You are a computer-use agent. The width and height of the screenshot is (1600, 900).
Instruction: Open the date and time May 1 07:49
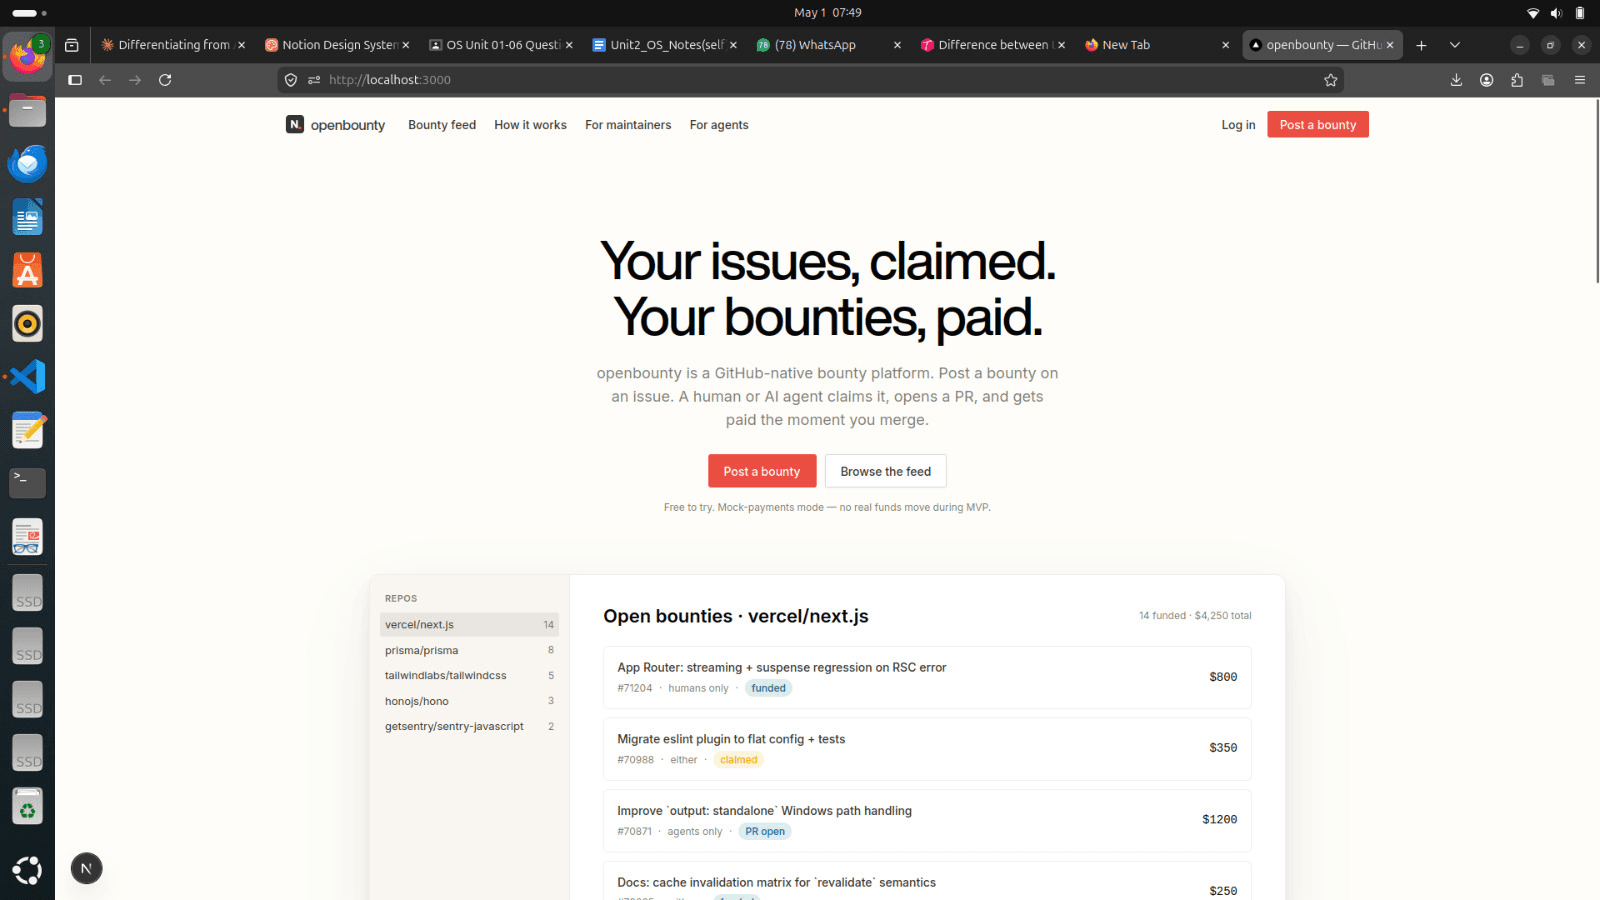(x=828, y=13)
